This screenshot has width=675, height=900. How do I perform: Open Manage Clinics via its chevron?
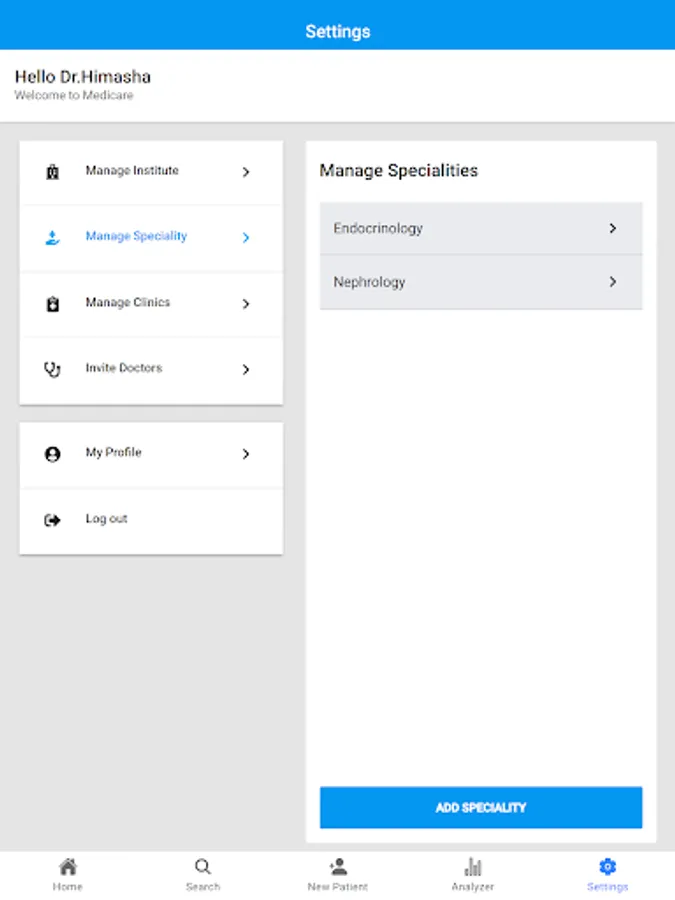click(x=246, y=304)
